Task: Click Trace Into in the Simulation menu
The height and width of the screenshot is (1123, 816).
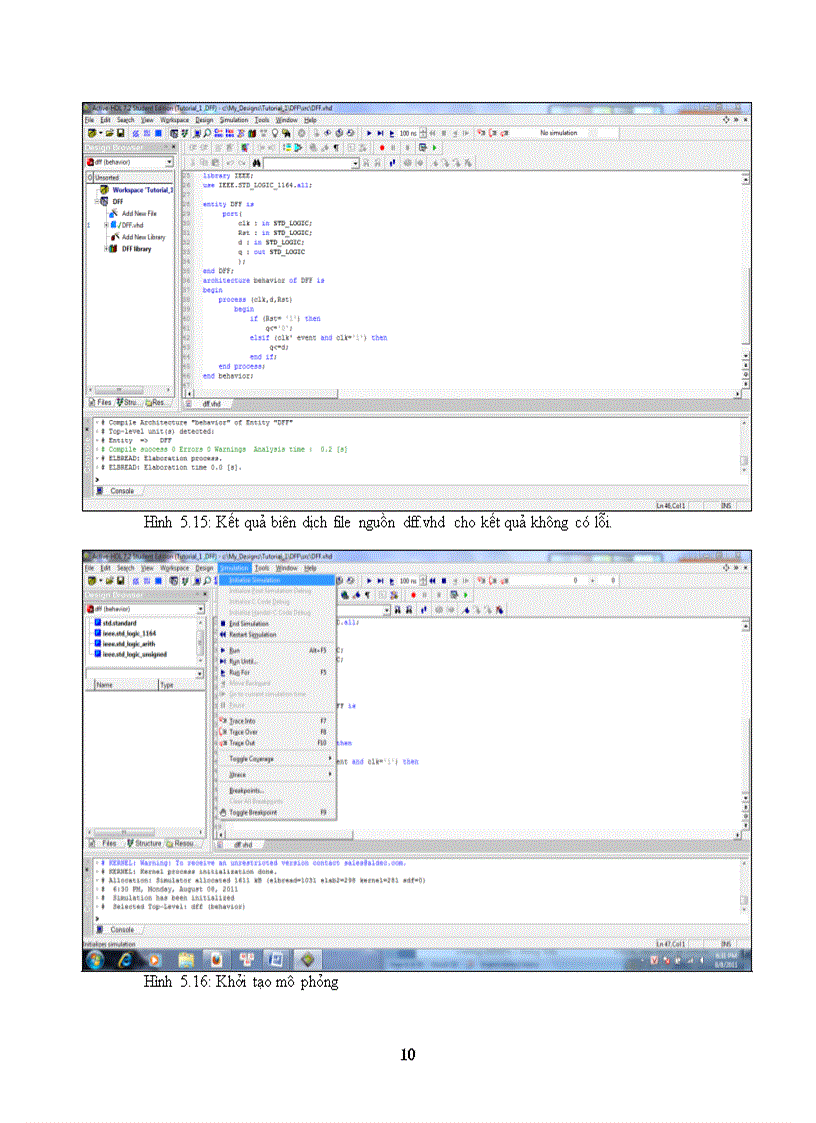Action: [x=243, y=720]
